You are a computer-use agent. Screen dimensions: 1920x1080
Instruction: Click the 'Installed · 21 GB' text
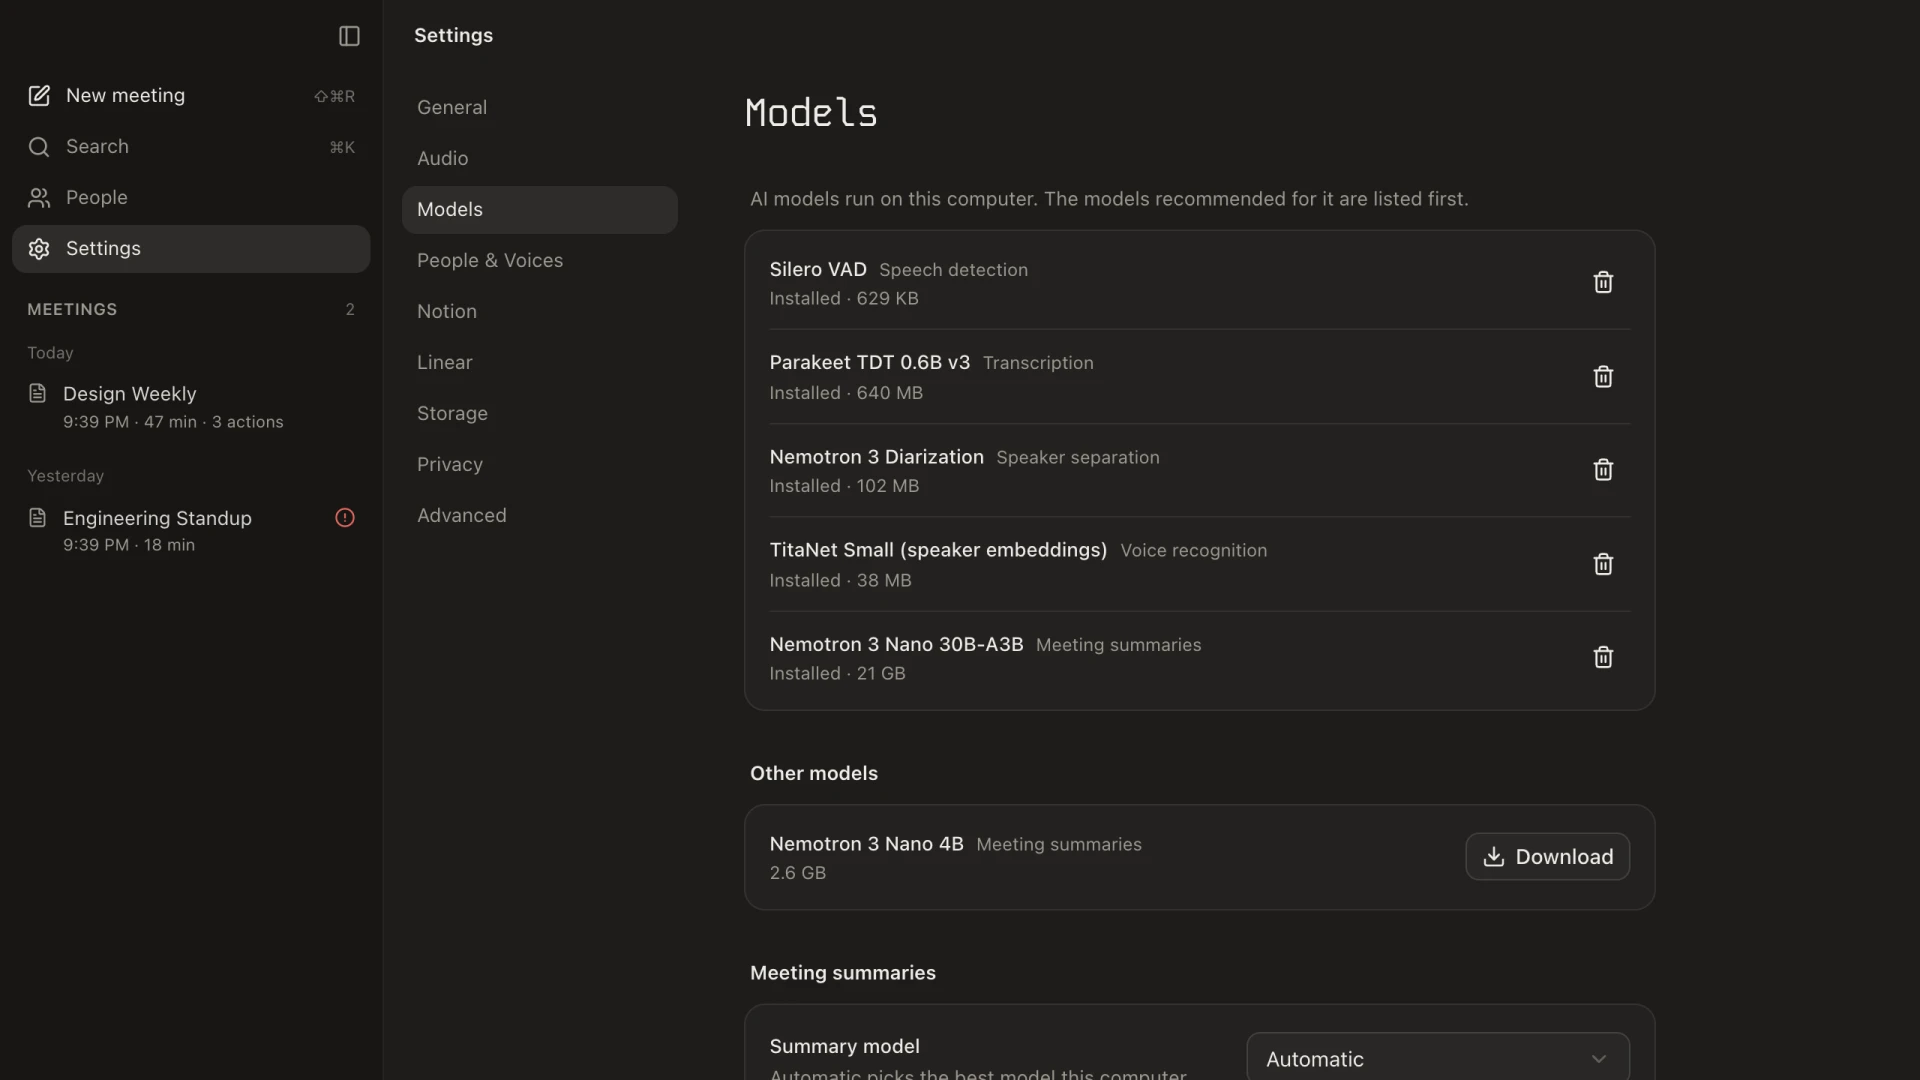pyautogui.click(x=837, y=674)
